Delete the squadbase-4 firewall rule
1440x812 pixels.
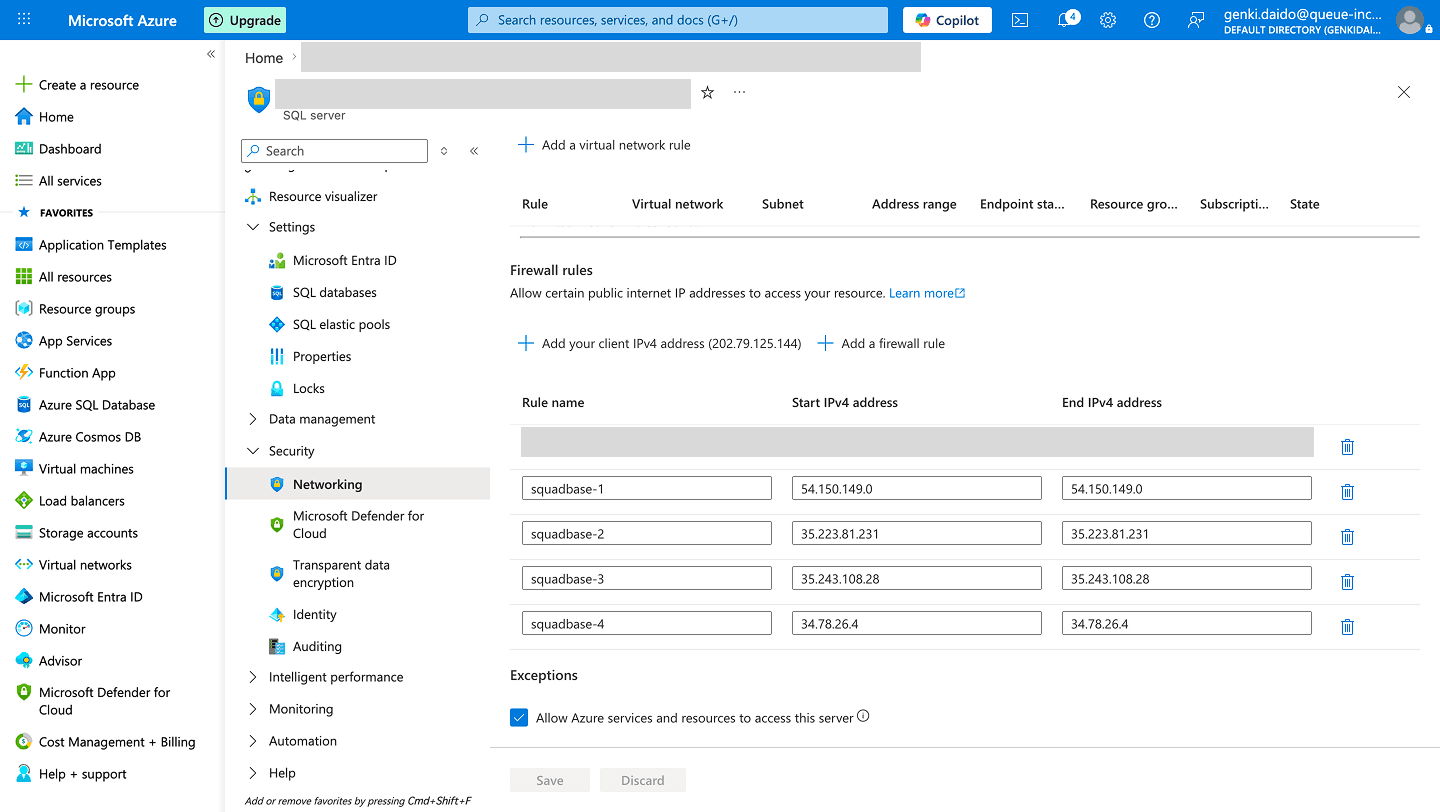(x=1347, y=627)
